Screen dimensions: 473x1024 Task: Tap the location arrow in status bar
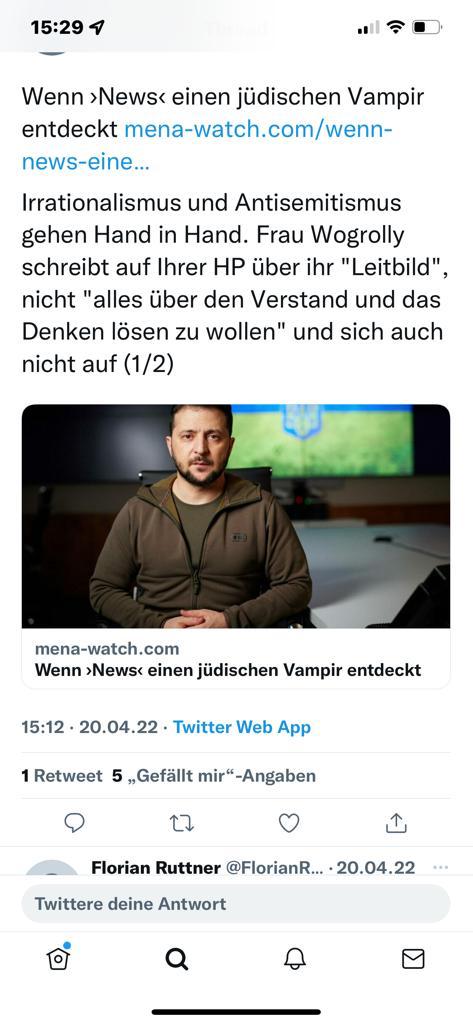click(97, 27)
